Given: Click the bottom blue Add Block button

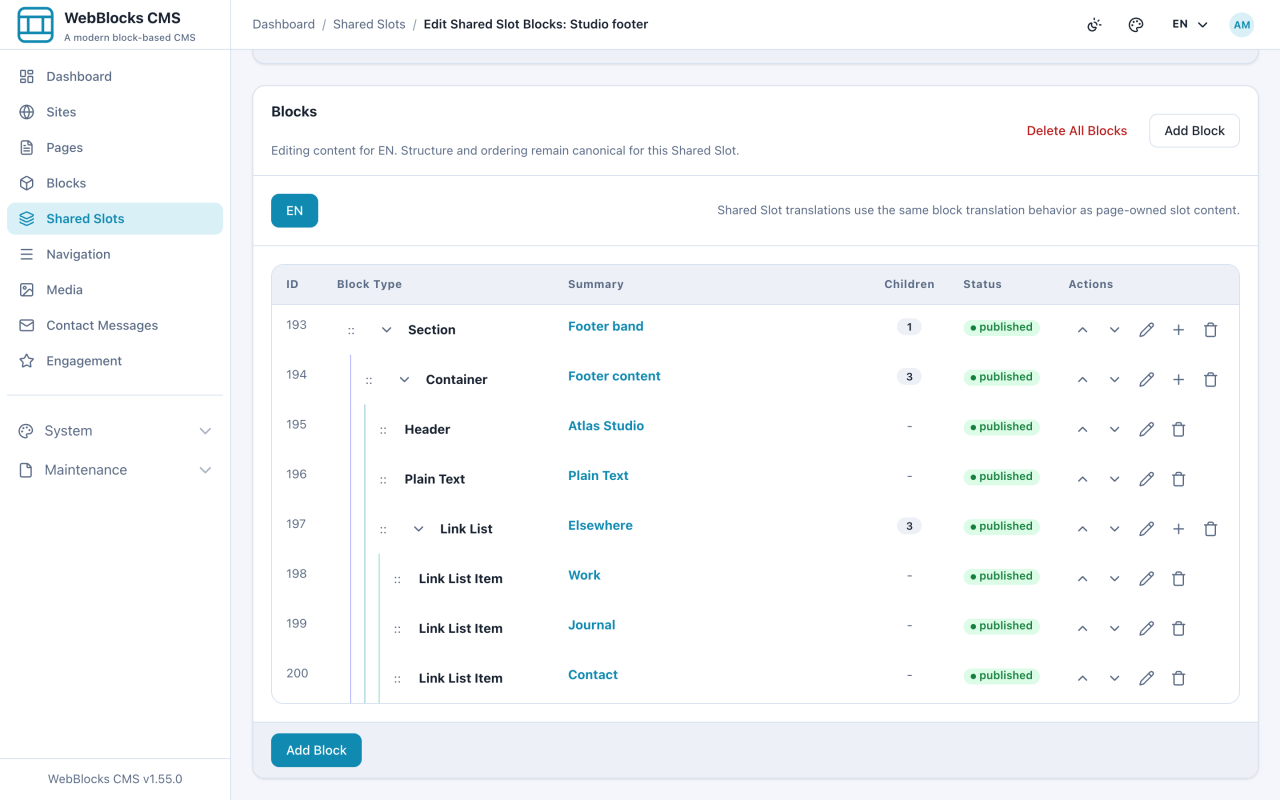Looking at the screenshot, I should 316,750.
